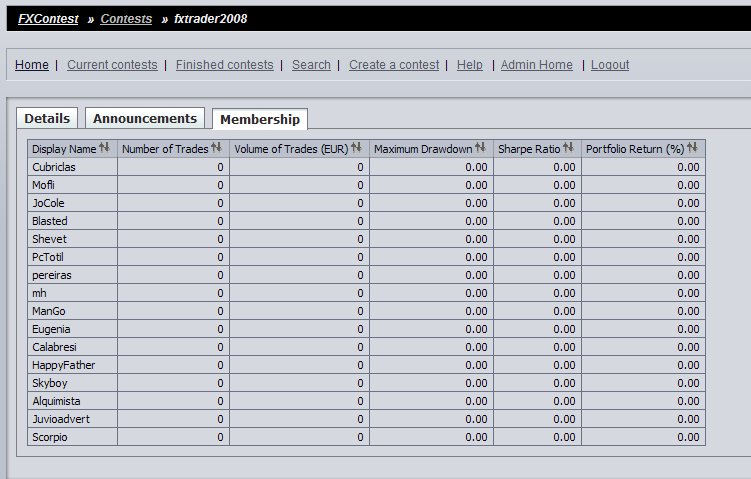Select member Skyboy in the table
The image size is (751, 479).
(x=49, y=383)
